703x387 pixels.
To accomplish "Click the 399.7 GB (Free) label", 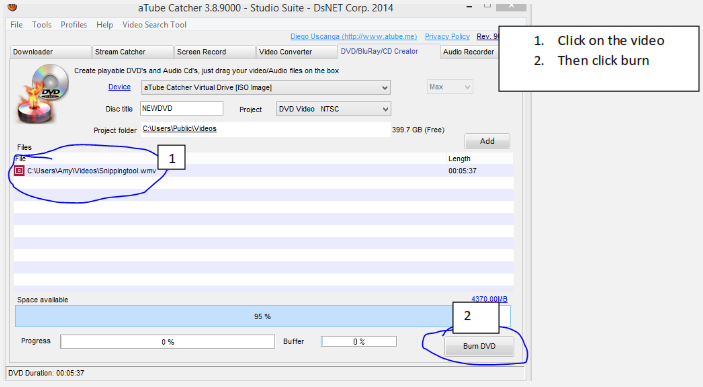I will (x=418, y=130).
